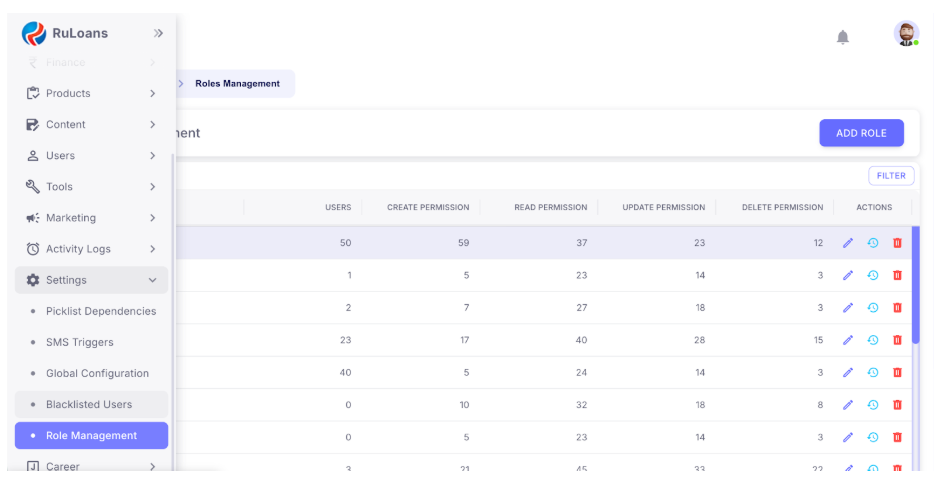Open Blacklisted Users settings page

pyautogui.click(x=89, y=405)
